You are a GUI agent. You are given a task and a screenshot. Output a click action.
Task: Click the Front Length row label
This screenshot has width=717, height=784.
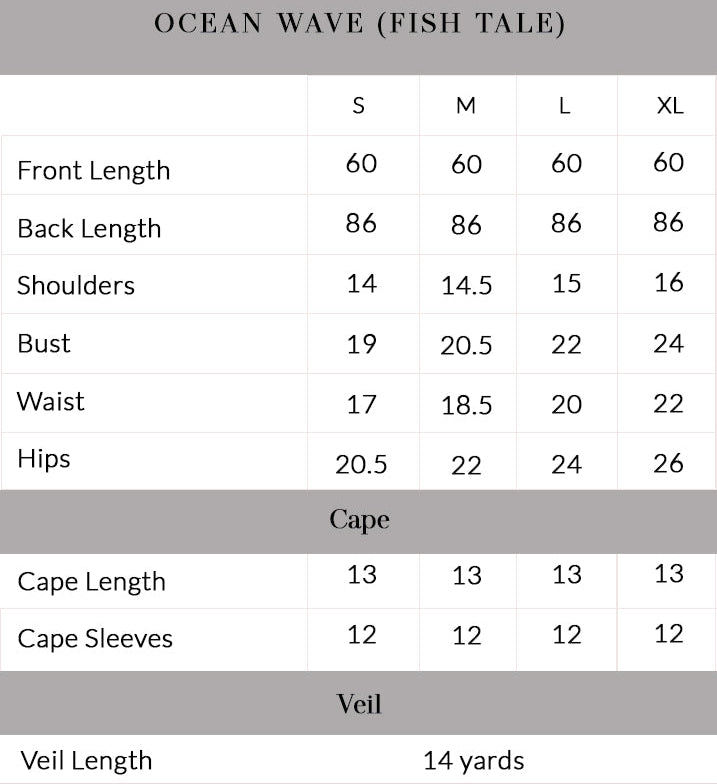coord(94,170)
